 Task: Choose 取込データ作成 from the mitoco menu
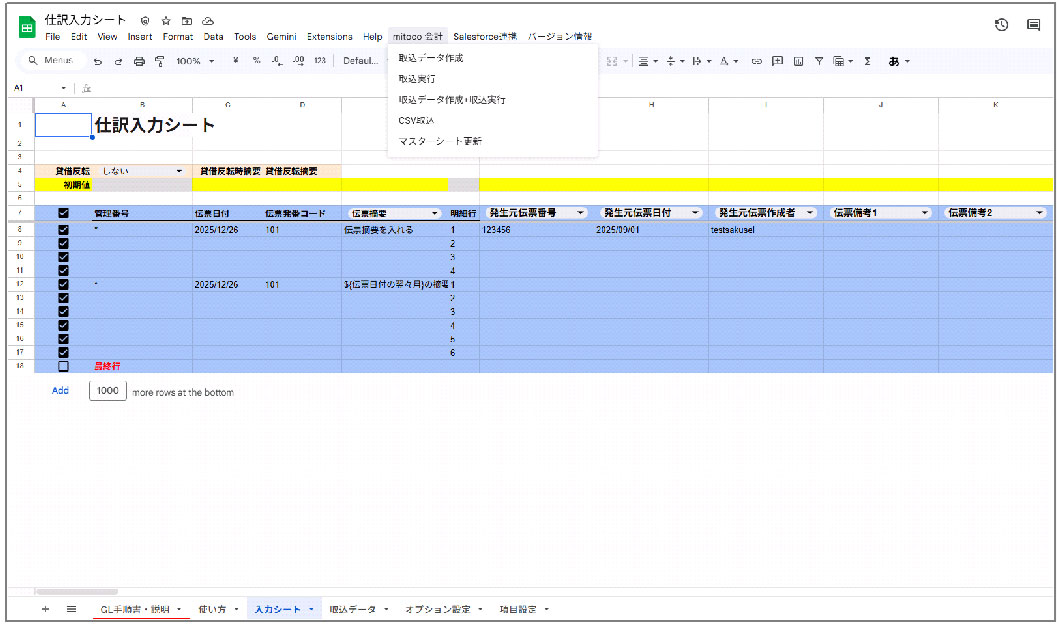point(431,58)
